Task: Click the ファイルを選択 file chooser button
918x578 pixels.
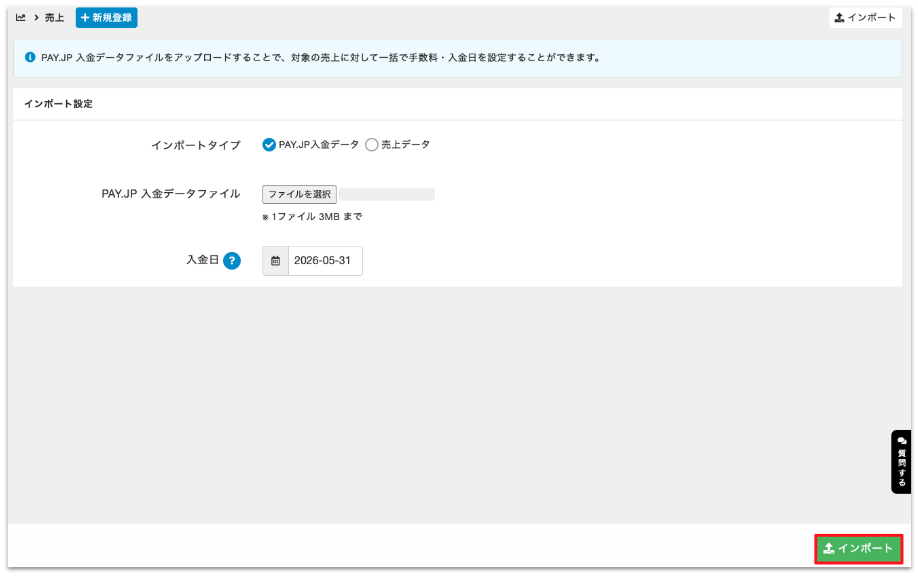Action: pos(299,194)
